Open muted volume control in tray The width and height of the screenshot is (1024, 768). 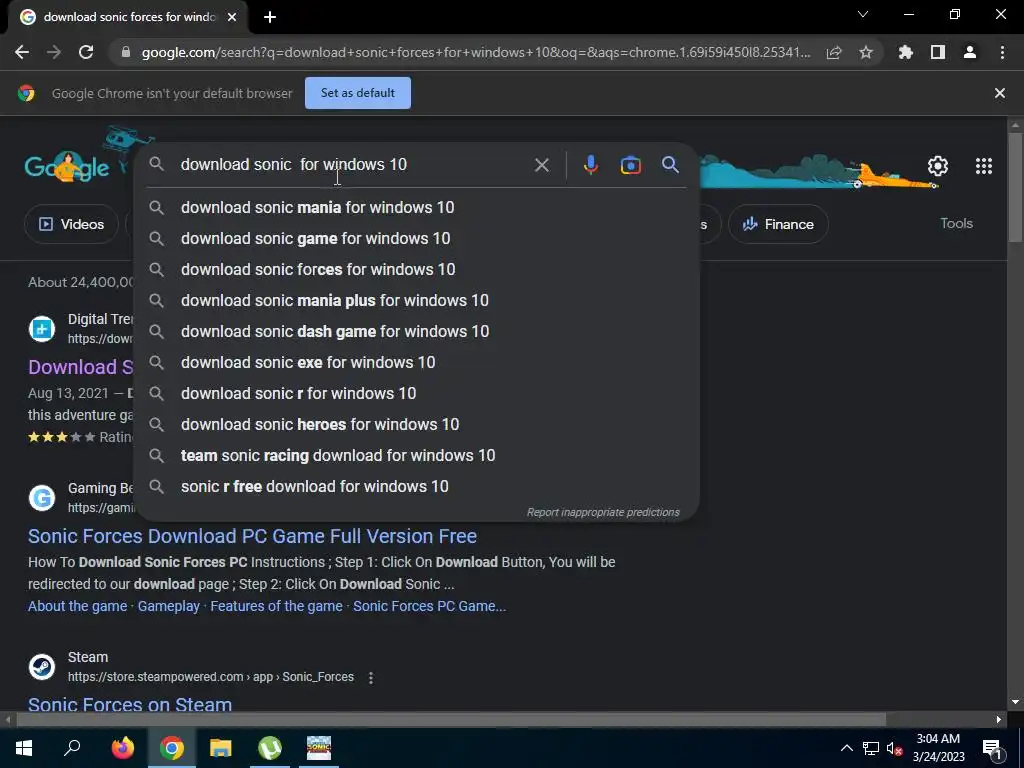894,748
